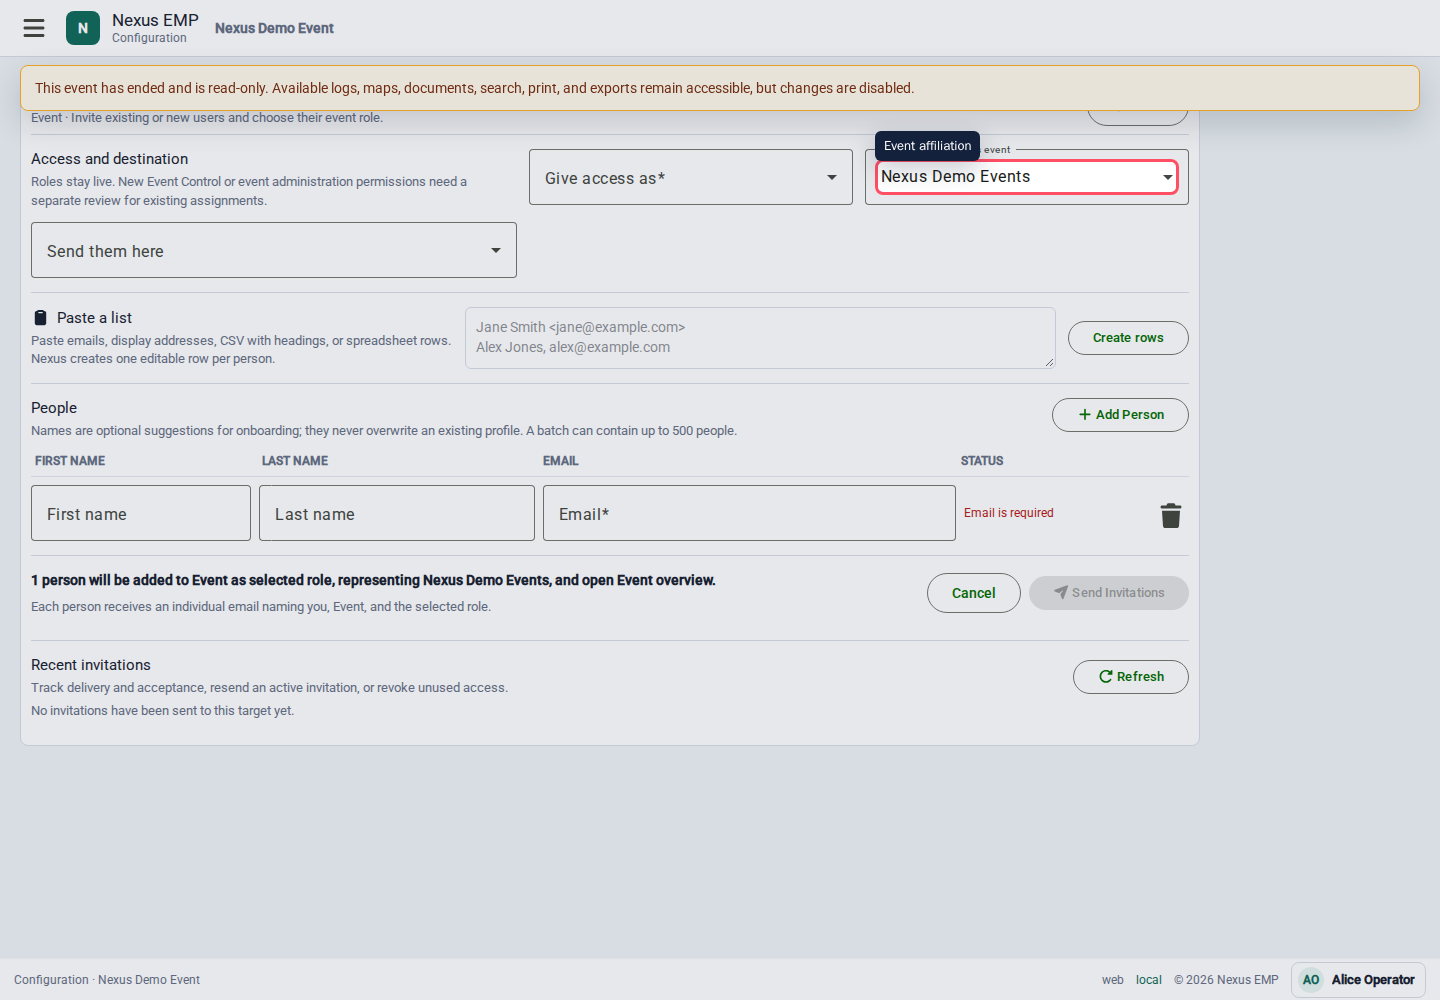The image size is (1440, 1000).
Task: Click the 'web' label in the footer
Action: pos(1113,980)
